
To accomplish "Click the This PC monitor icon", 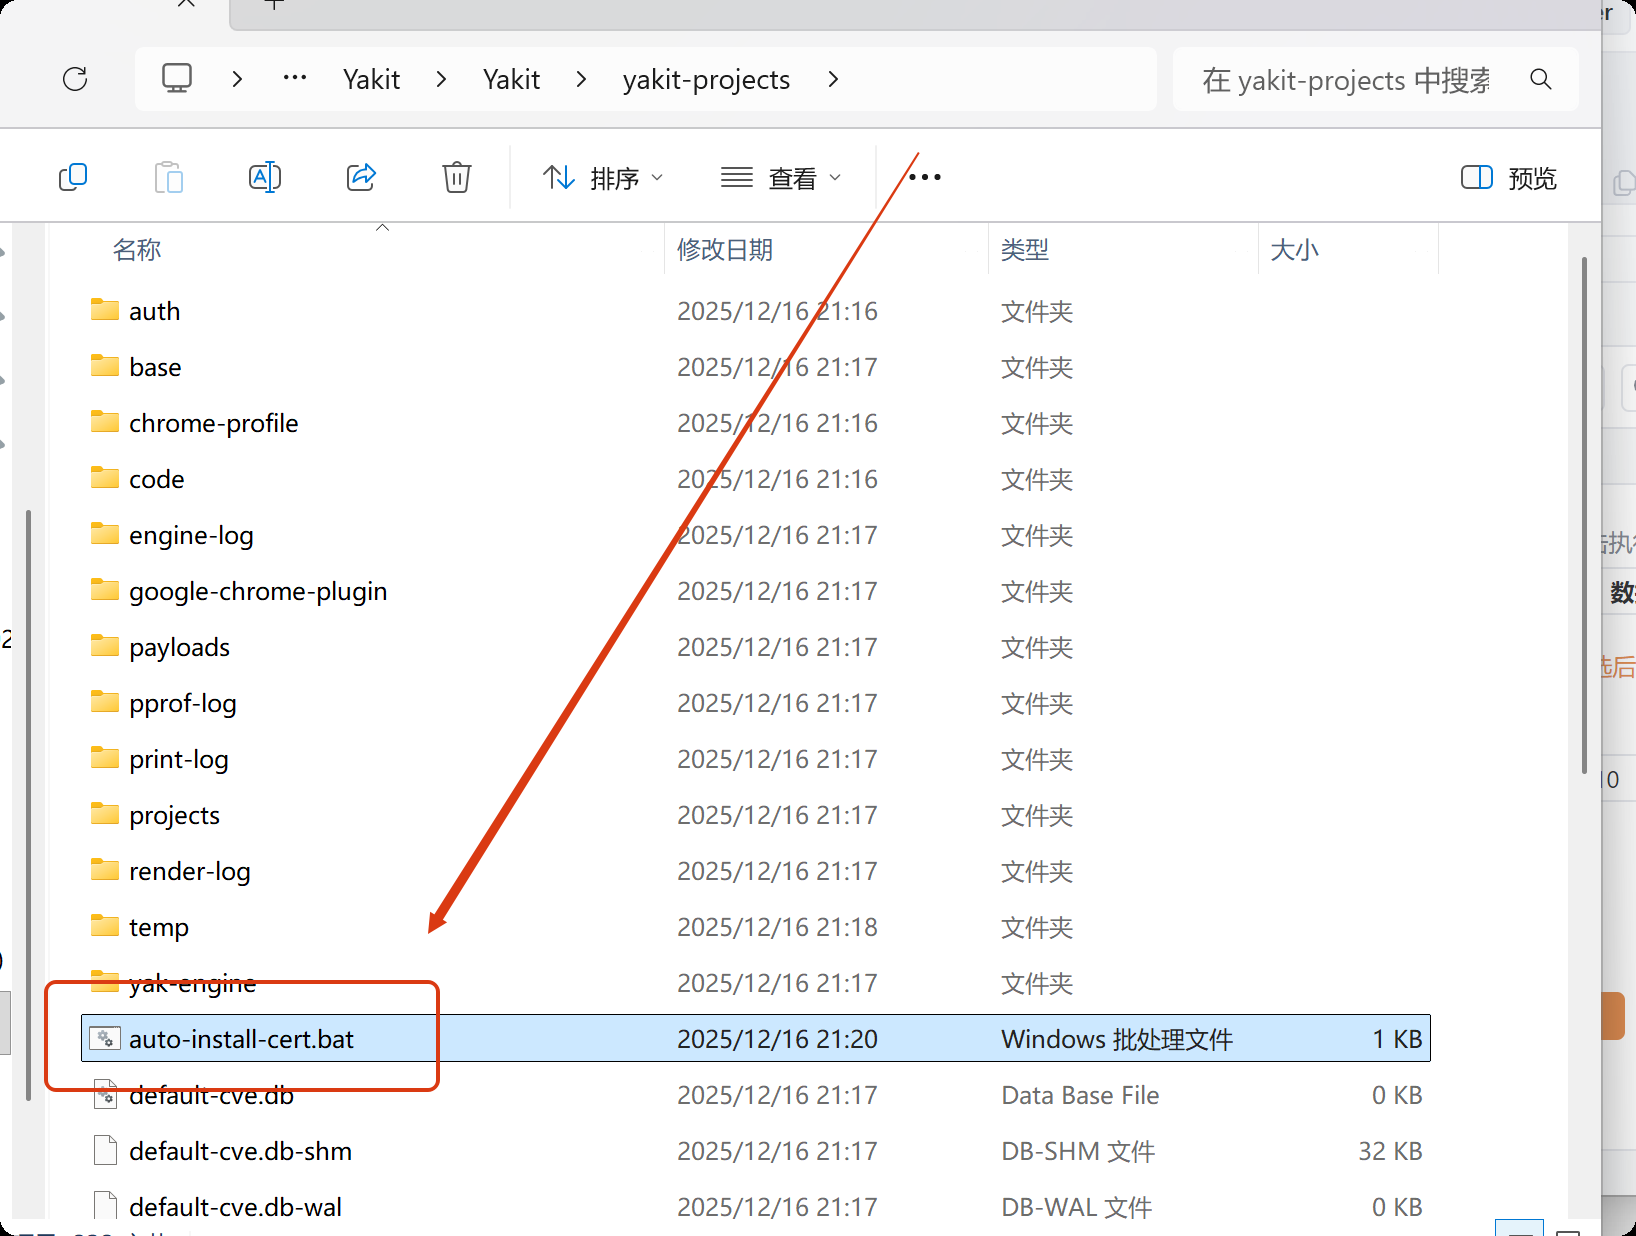I will tap(177, 79).
